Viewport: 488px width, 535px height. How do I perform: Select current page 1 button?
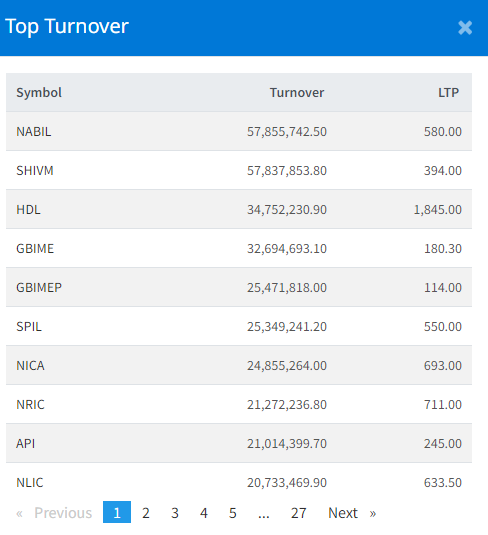[117, 512]
